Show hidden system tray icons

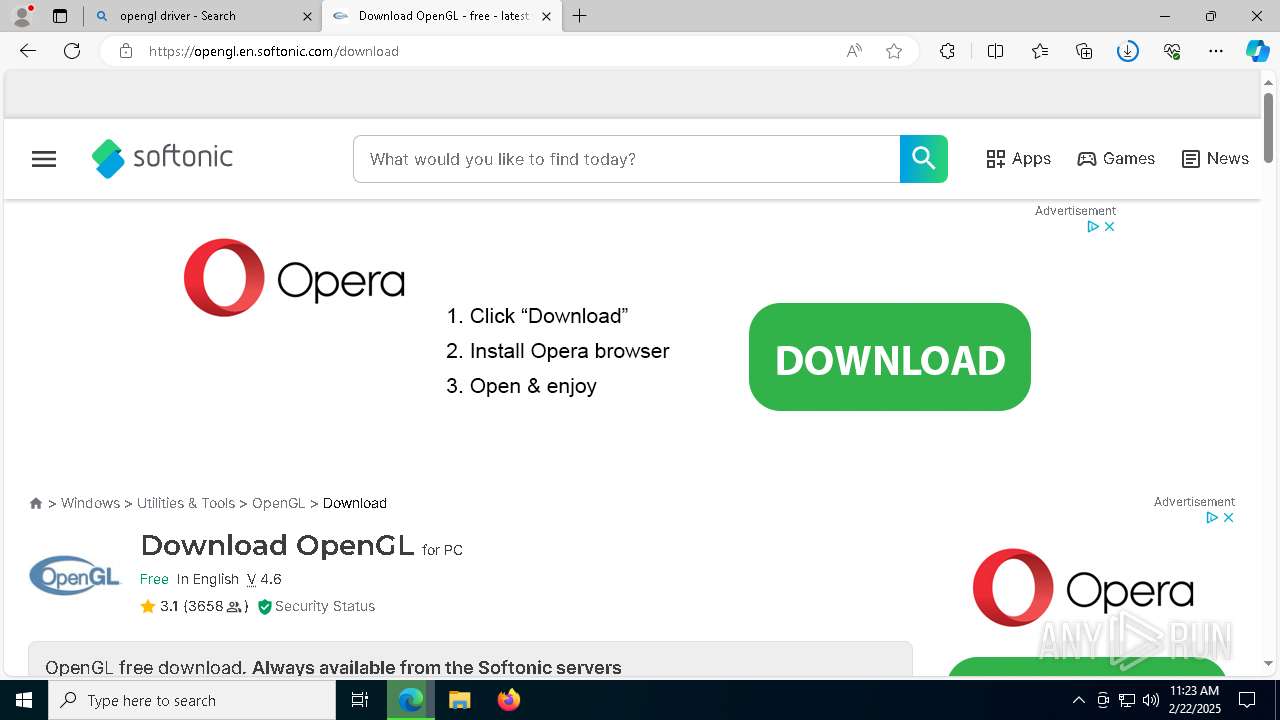[1078, 700]
